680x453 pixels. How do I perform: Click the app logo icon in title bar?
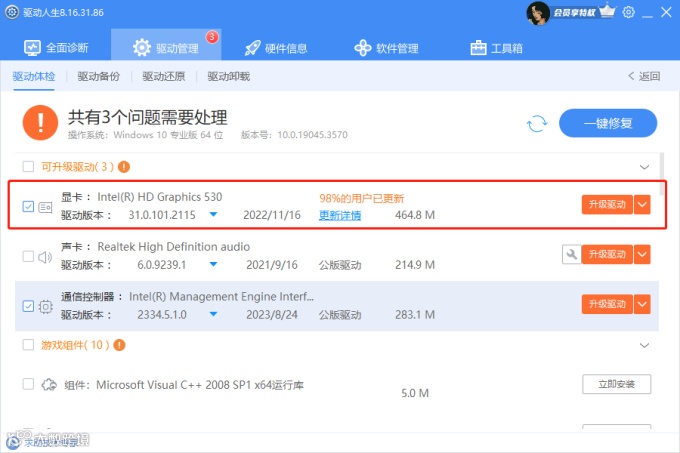coord(12,12)
